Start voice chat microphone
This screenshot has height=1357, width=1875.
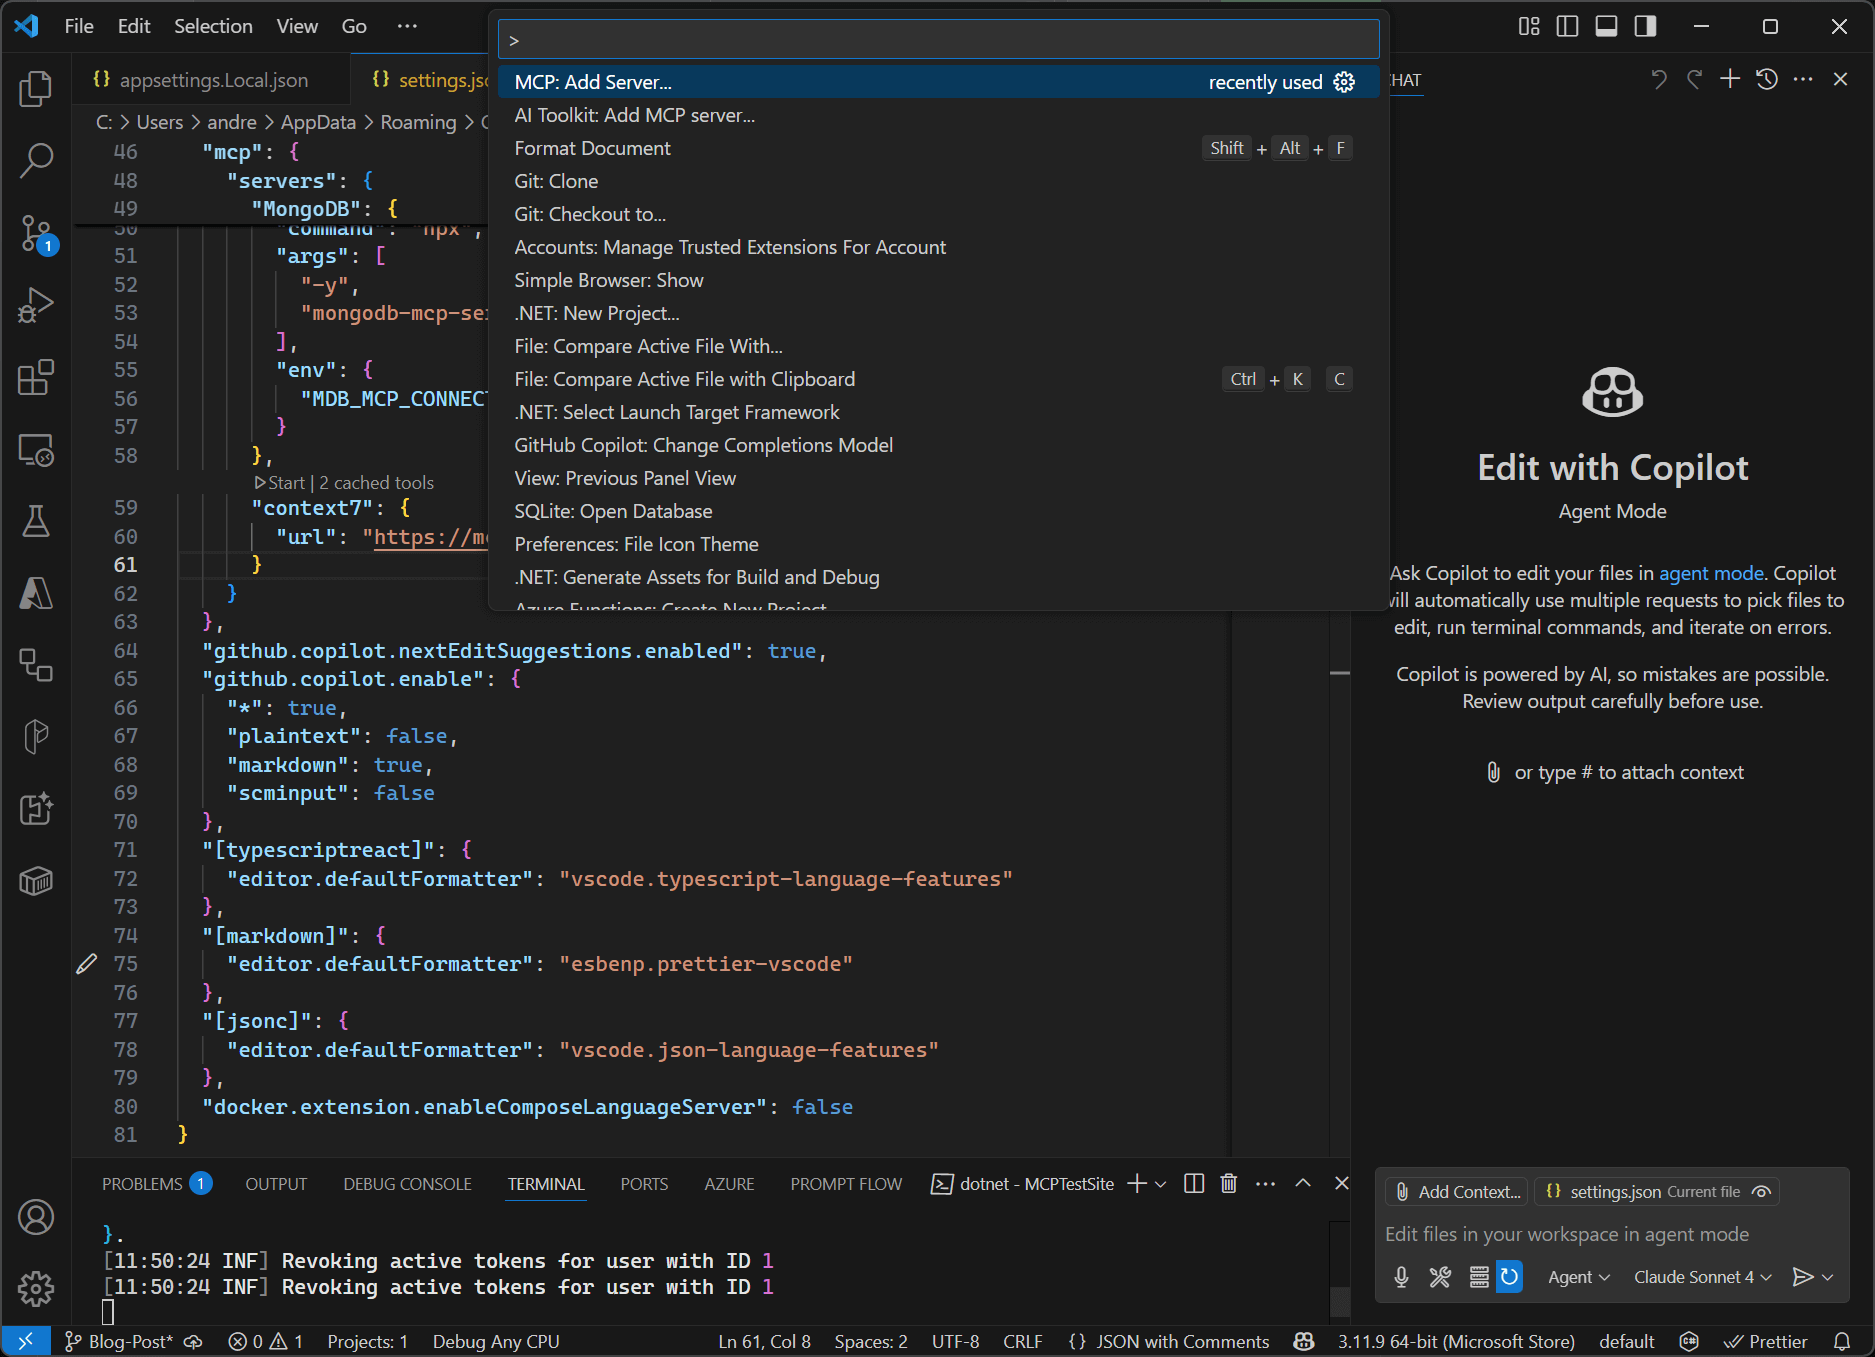(x=1401, y=1277)
